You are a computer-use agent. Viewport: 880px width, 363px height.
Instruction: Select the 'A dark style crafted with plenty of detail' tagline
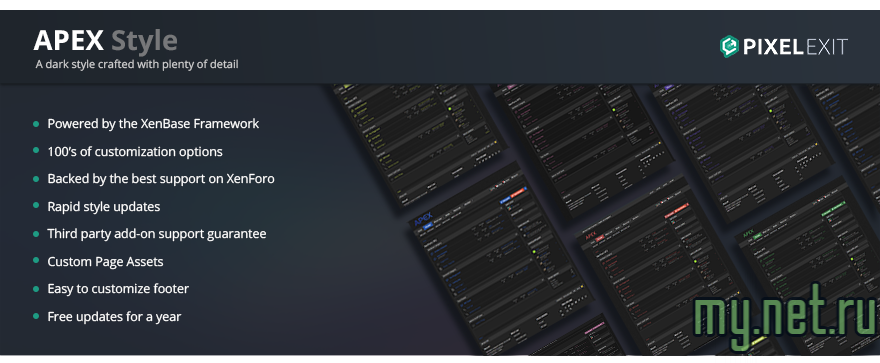click(x=137, y=65)
